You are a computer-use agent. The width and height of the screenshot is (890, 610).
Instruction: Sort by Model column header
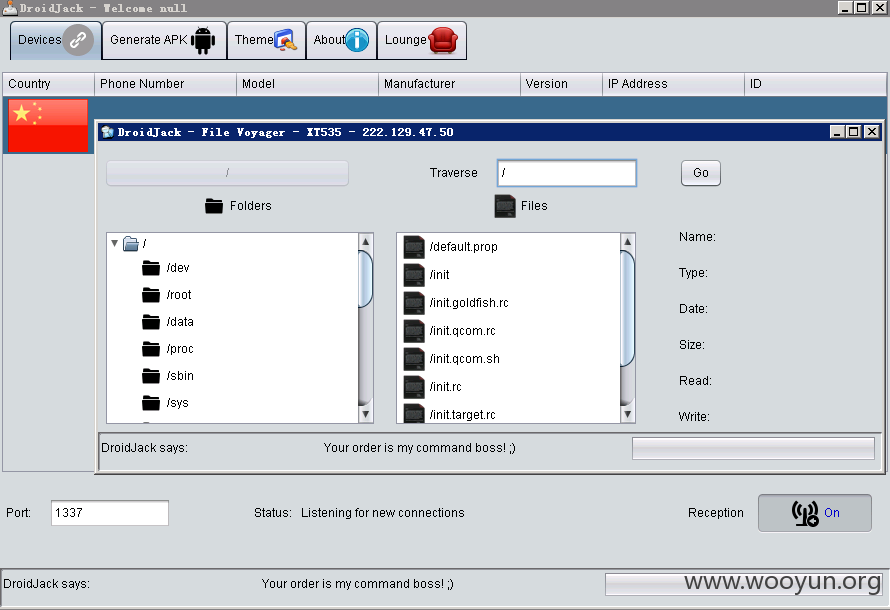point(307,84)
